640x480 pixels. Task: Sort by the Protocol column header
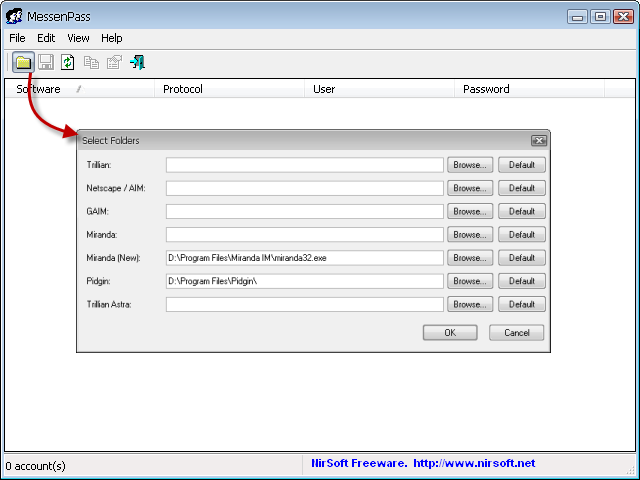pos(230,89)
